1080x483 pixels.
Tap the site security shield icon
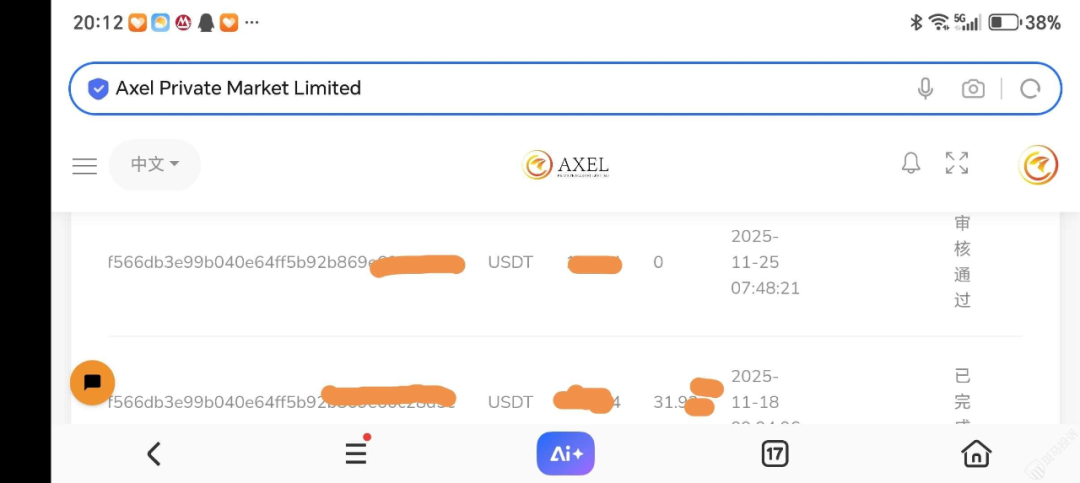pyautogui.click(x=98, y=89)
